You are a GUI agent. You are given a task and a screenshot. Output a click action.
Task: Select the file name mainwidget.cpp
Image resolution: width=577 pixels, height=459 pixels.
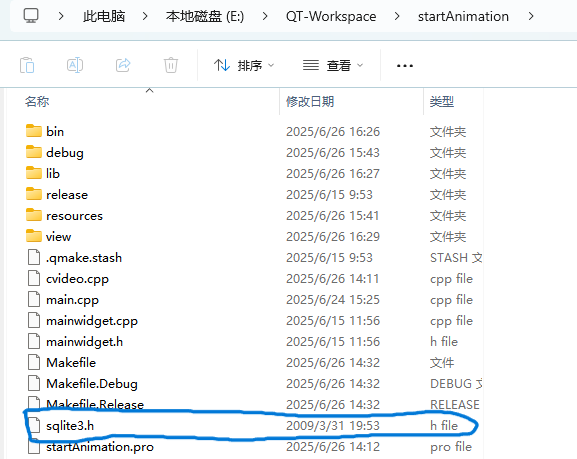coord(92,321)
